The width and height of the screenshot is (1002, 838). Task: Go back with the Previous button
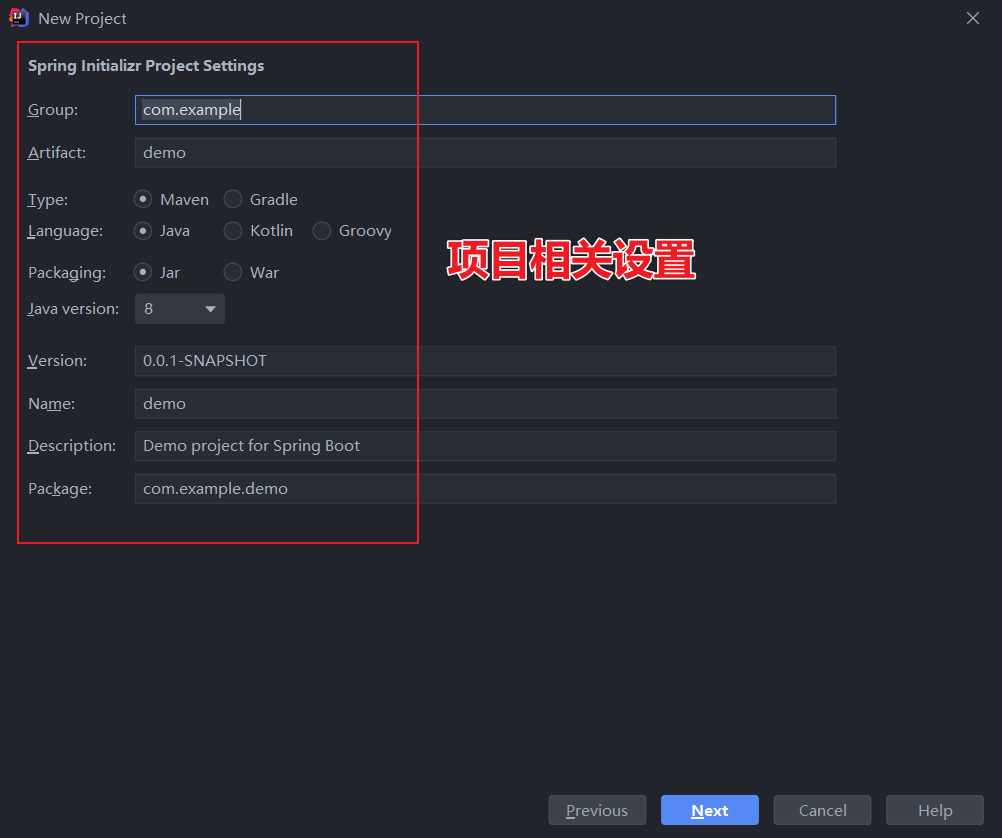597,811
